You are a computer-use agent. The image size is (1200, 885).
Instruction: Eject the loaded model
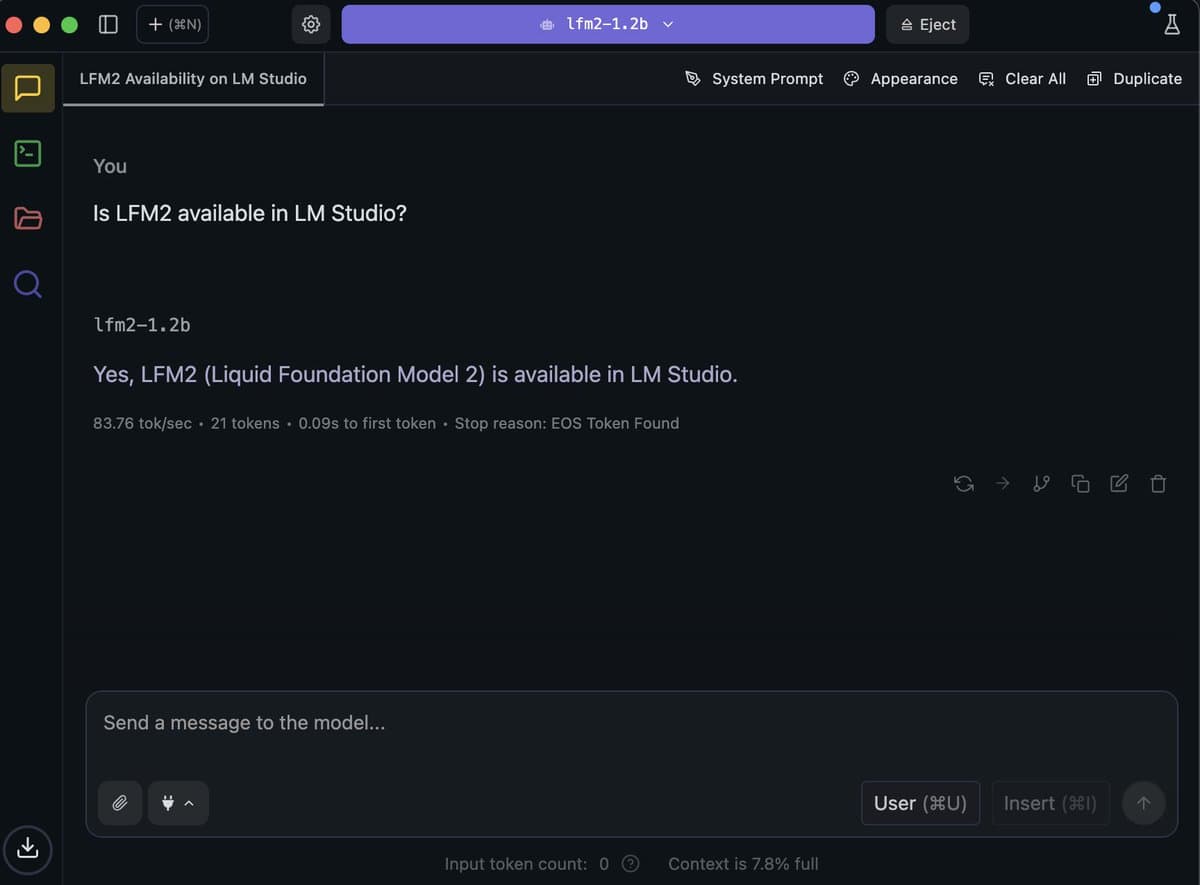pyautogui.click(x=928, y=24)
